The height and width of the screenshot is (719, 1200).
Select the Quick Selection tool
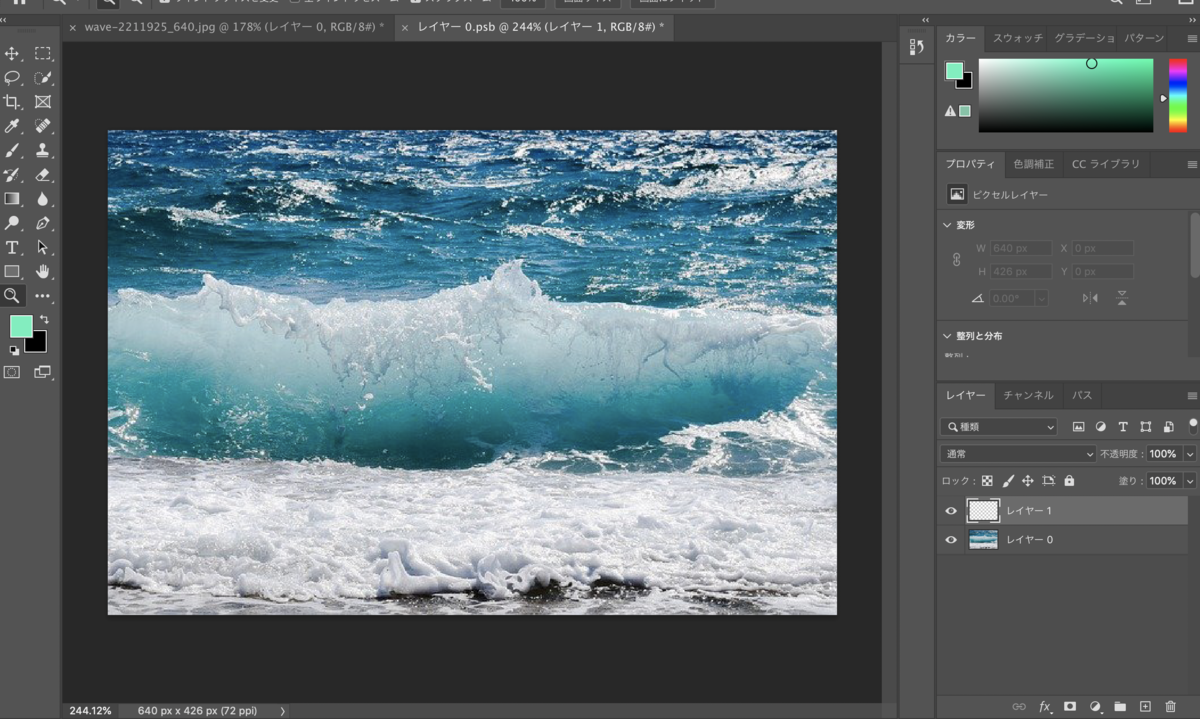coord(43,78)
